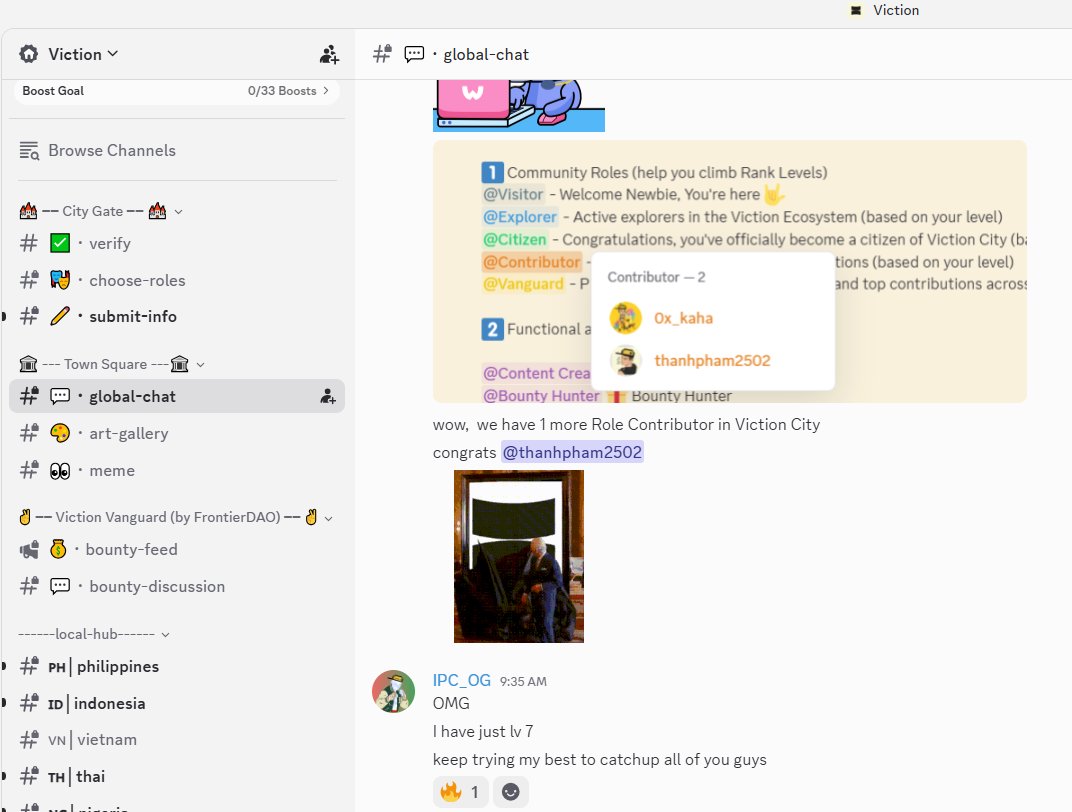Open the submit-info channel
Image resolution: width=1072 pixels, height=812 pixels.
(x=176, y=316)
